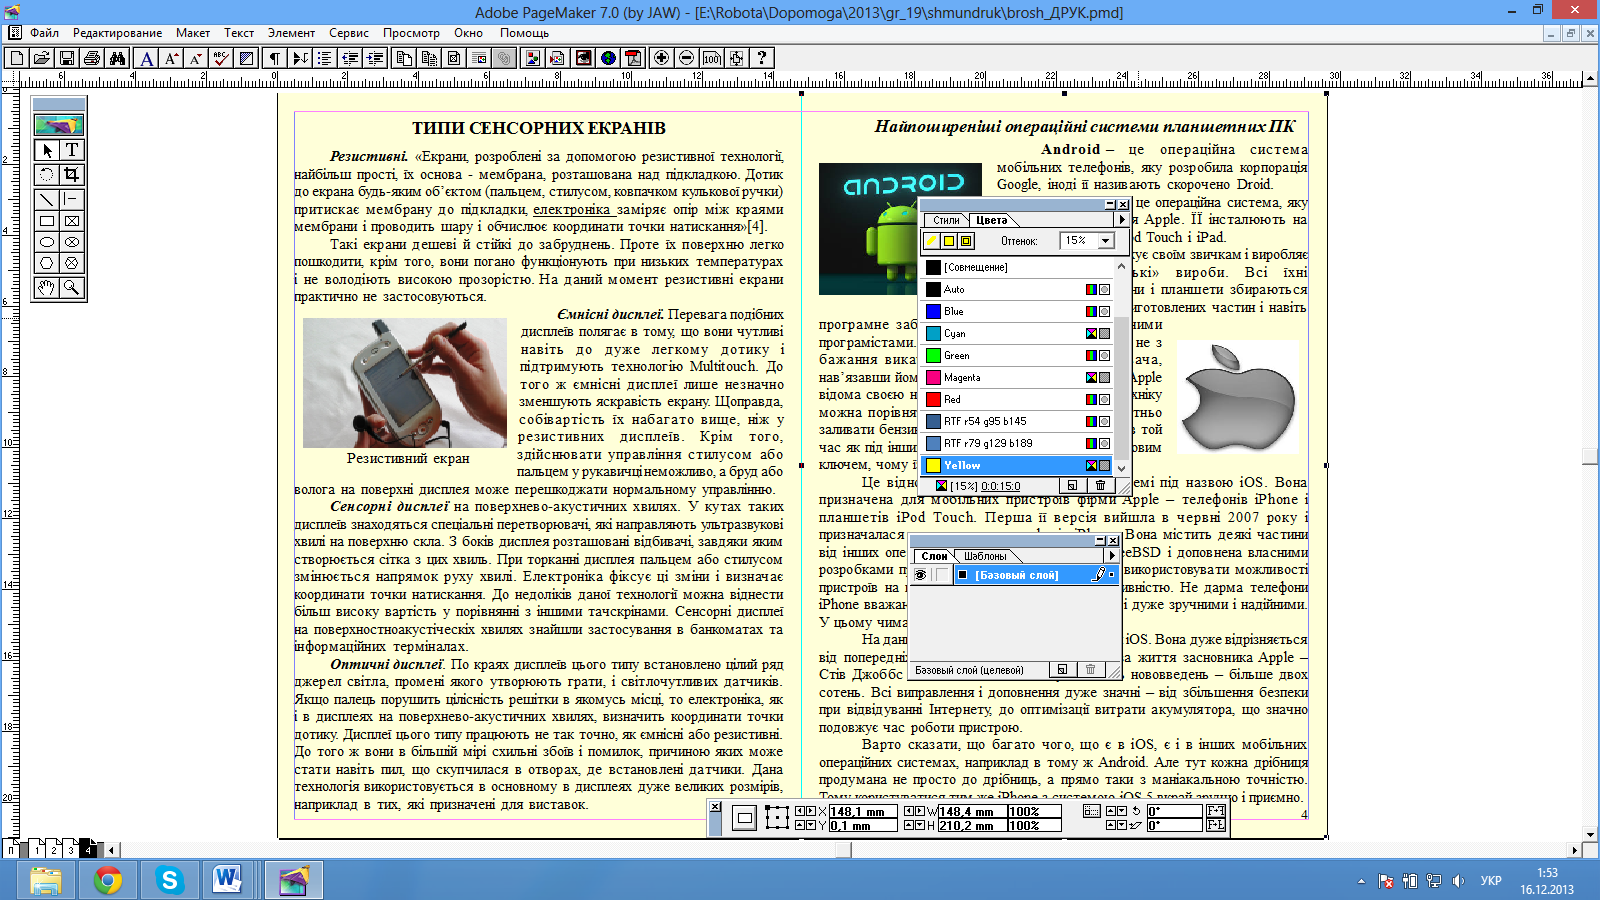
Task: Switch to the Шаблоны tab
Action: [x=986, y=556]
